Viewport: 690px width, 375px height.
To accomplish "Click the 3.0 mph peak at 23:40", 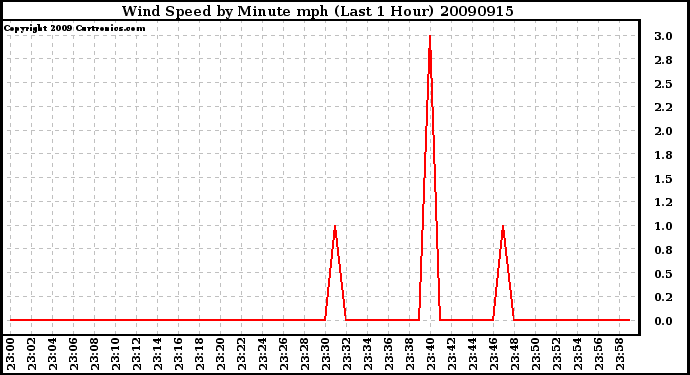I will point(430,37).
